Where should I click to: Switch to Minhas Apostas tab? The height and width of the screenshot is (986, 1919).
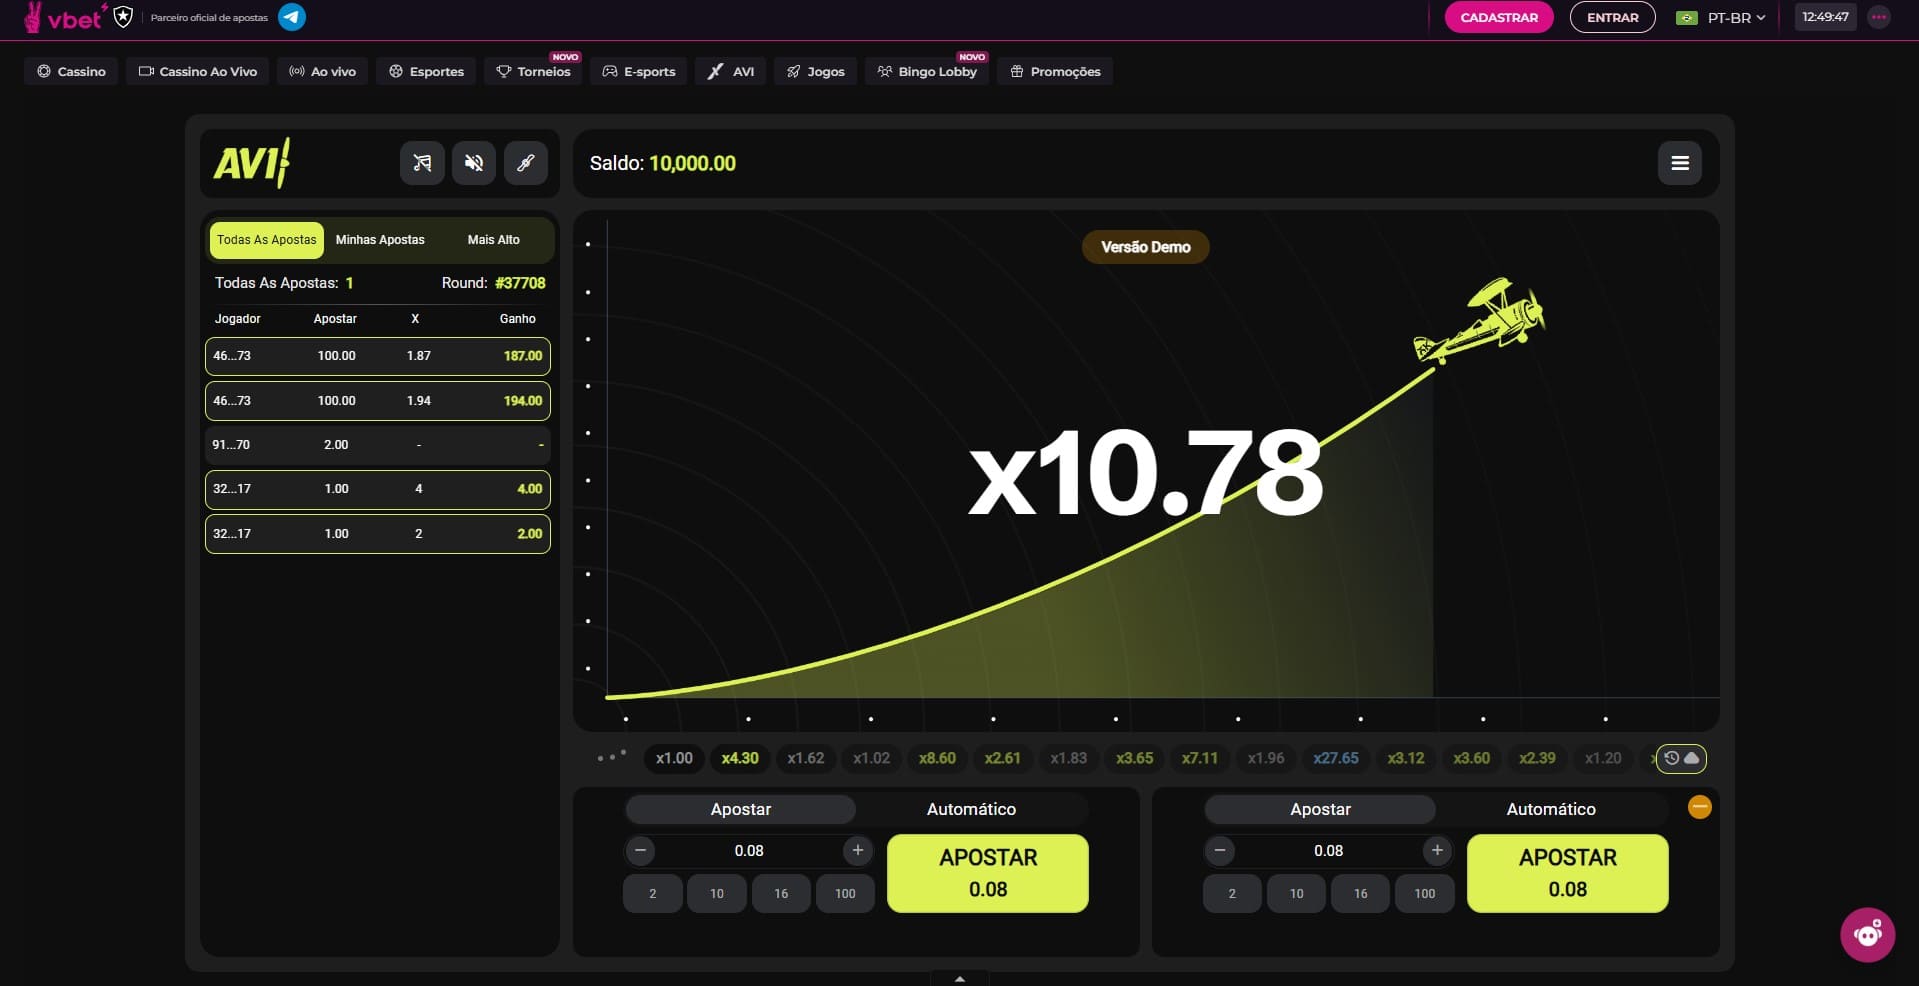pyautogui.click(x=380, y=240)
